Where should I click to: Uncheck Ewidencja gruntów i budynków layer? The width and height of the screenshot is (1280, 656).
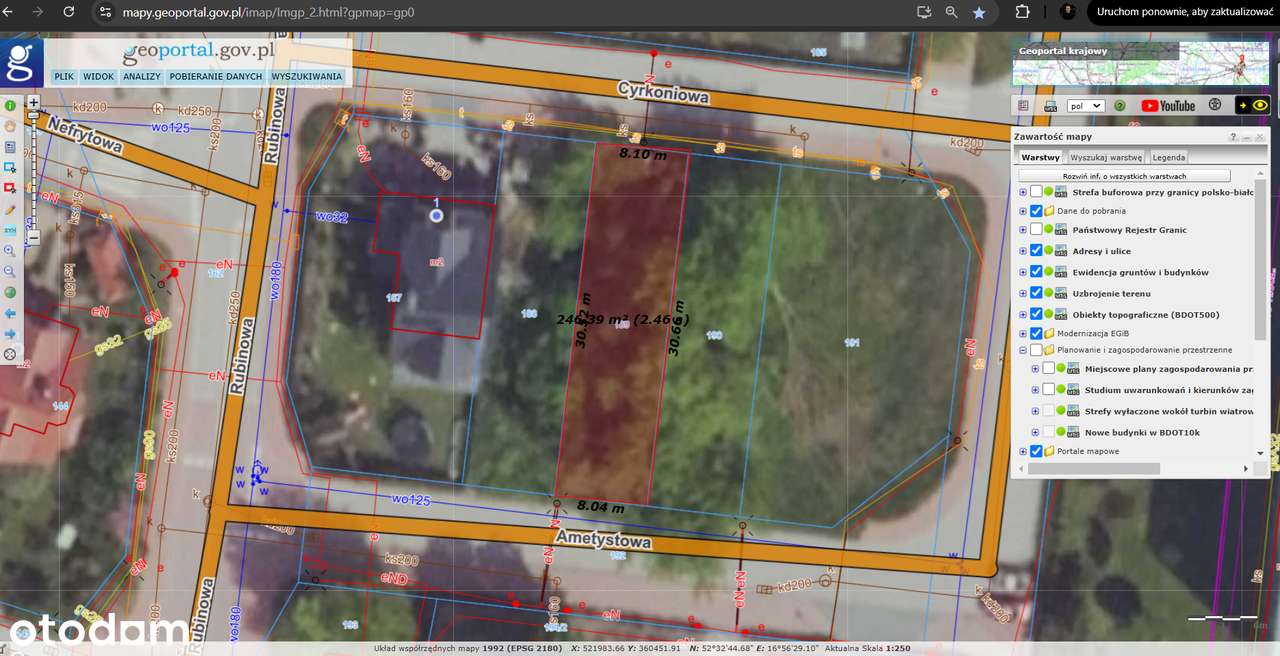click(x=1036, y=272)
